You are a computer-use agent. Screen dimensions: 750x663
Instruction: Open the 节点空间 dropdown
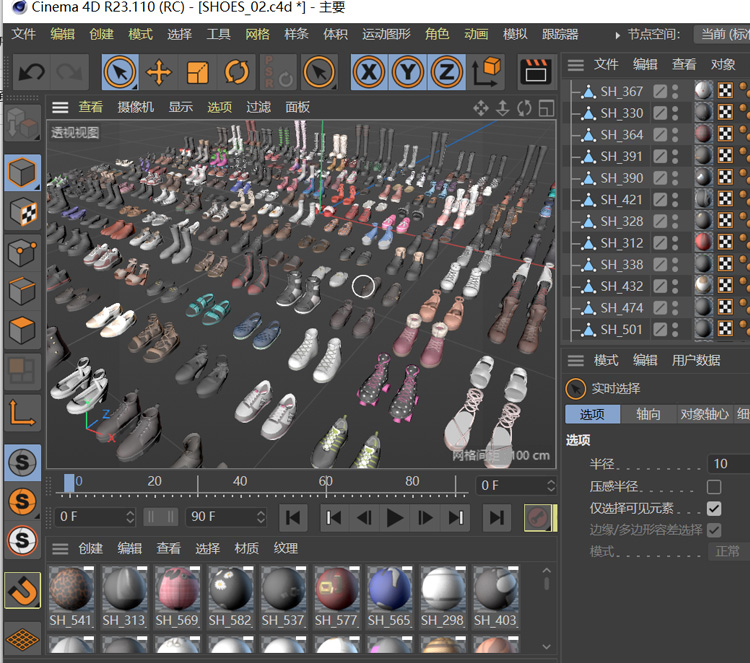click(x=724, y=34)
